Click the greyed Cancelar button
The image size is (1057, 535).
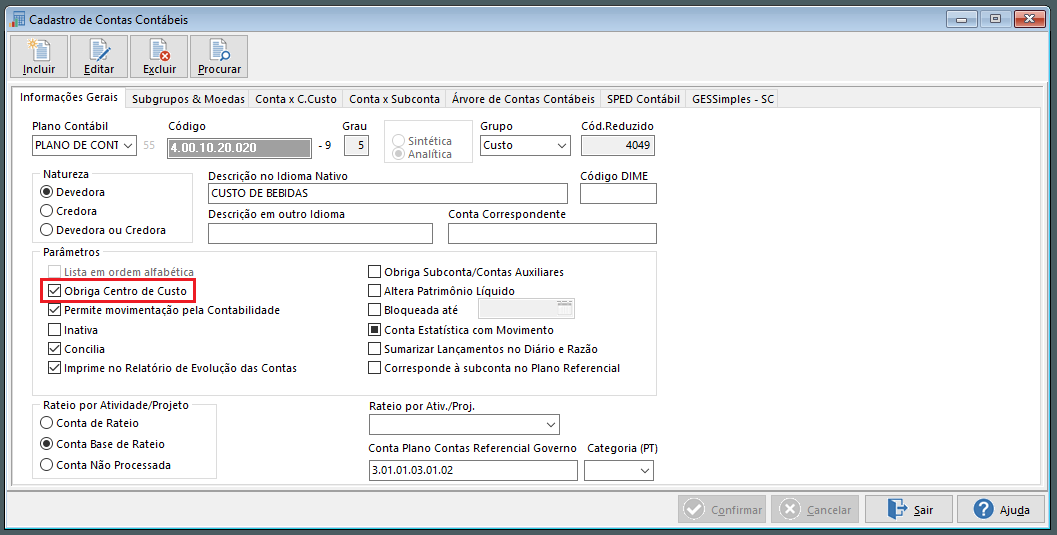coord(814,509)
